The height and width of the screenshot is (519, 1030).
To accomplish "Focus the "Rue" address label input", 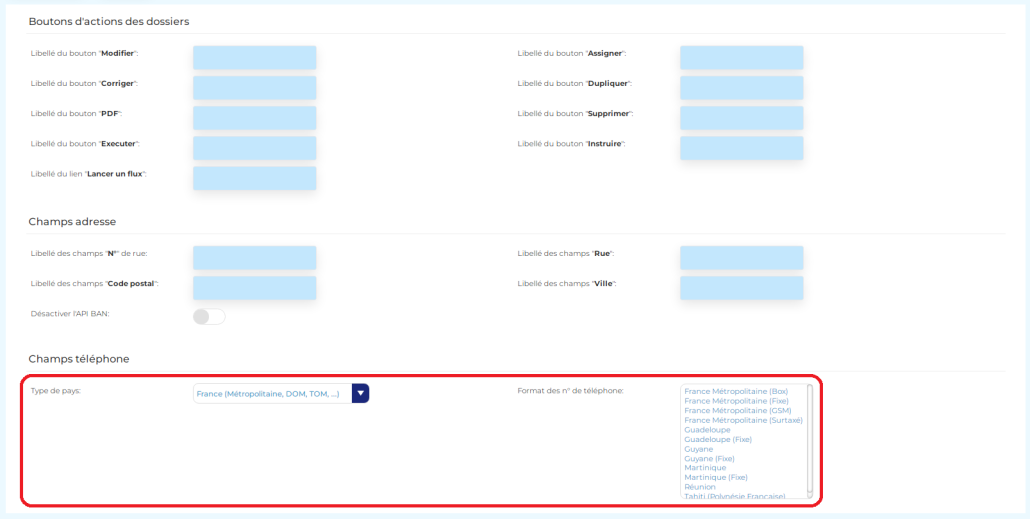I will coord(741,258).
